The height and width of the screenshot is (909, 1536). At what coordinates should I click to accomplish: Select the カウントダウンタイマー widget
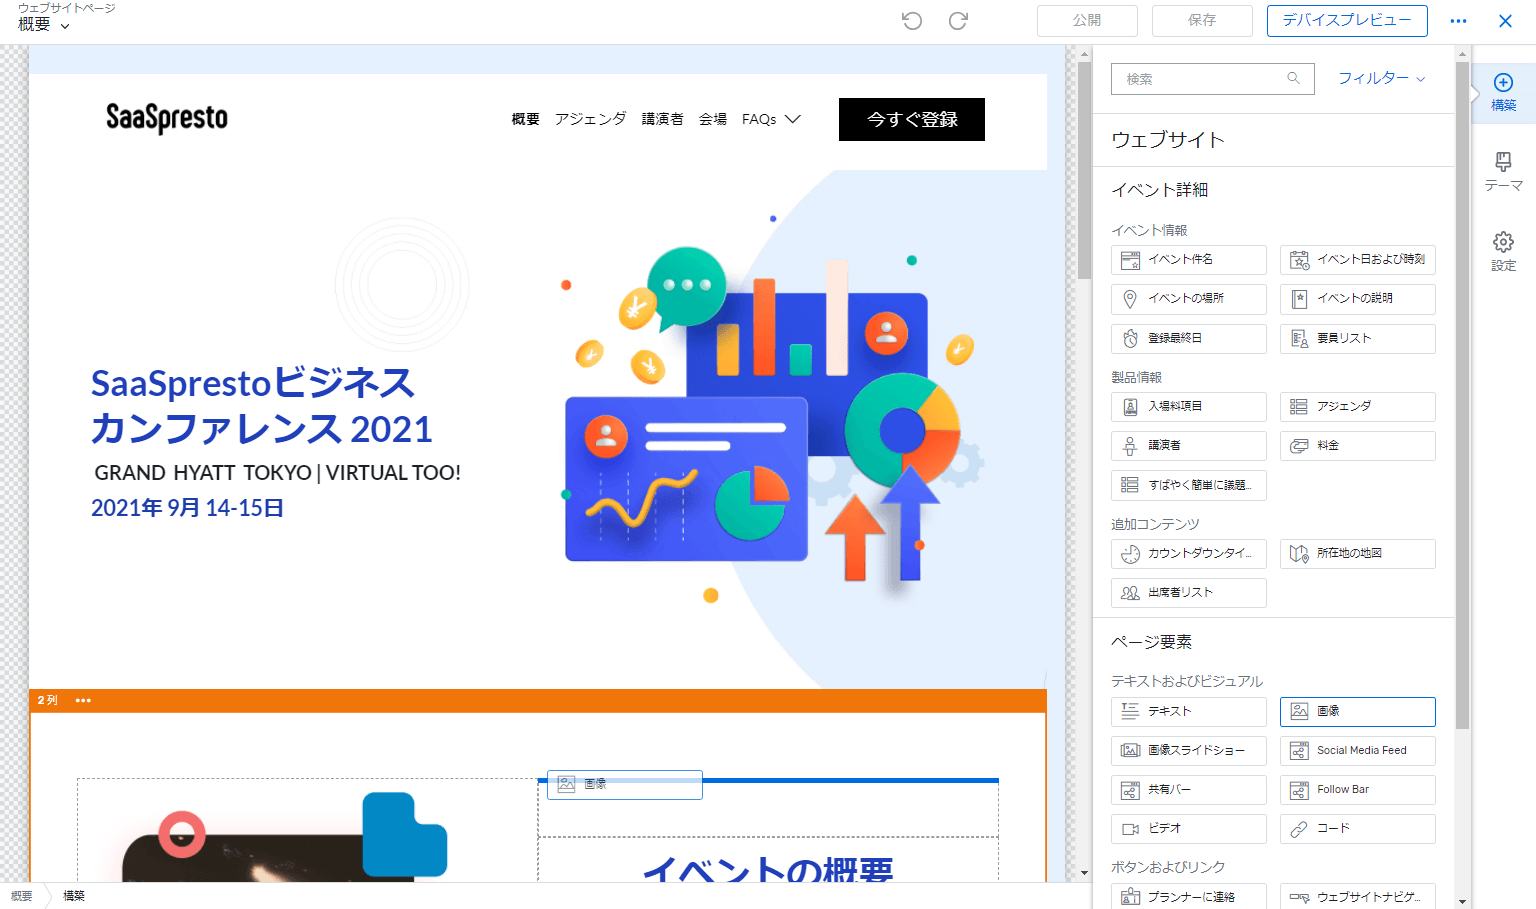coord(1189,554)
